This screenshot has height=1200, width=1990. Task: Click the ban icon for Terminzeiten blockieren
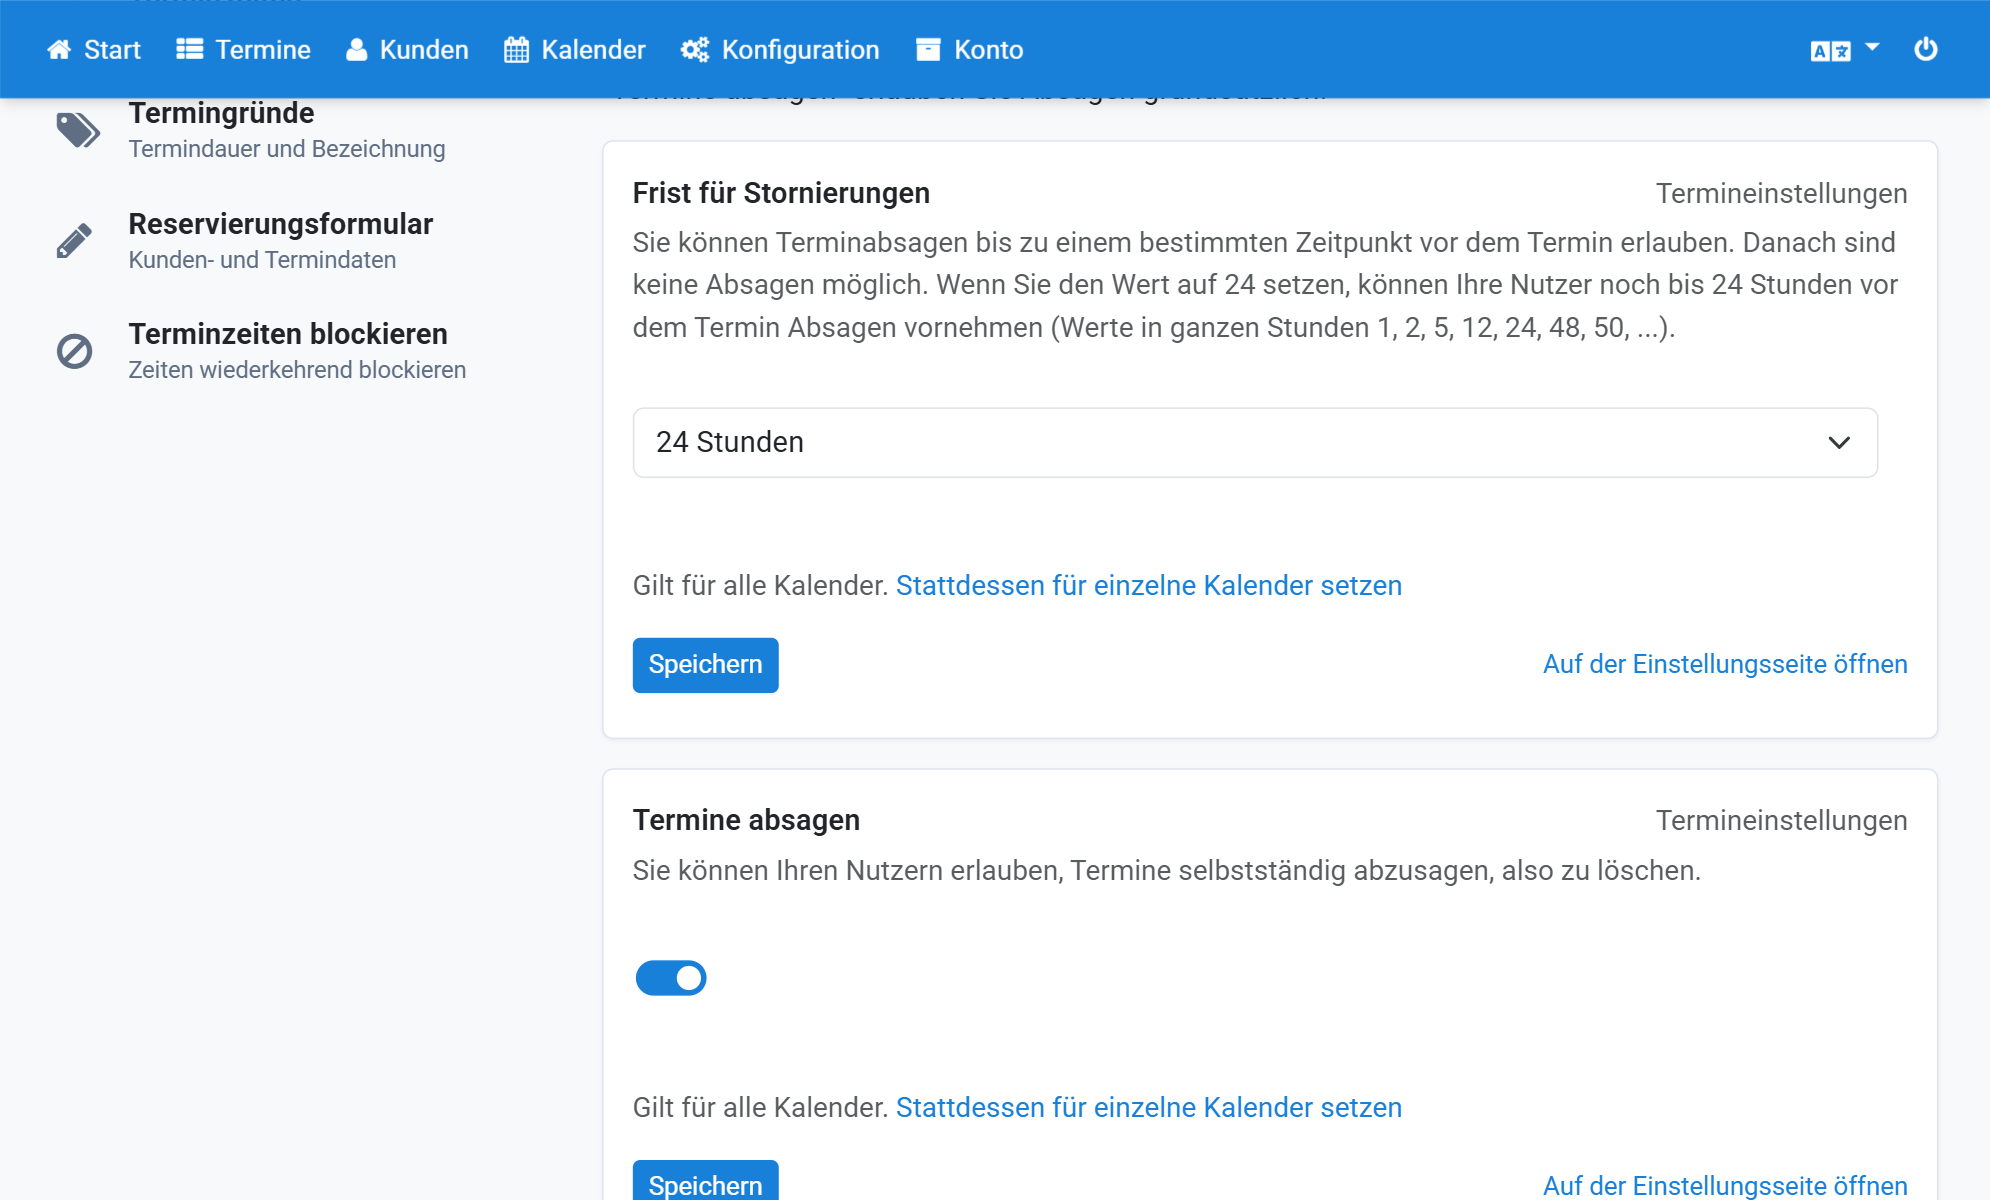[74, 351]
